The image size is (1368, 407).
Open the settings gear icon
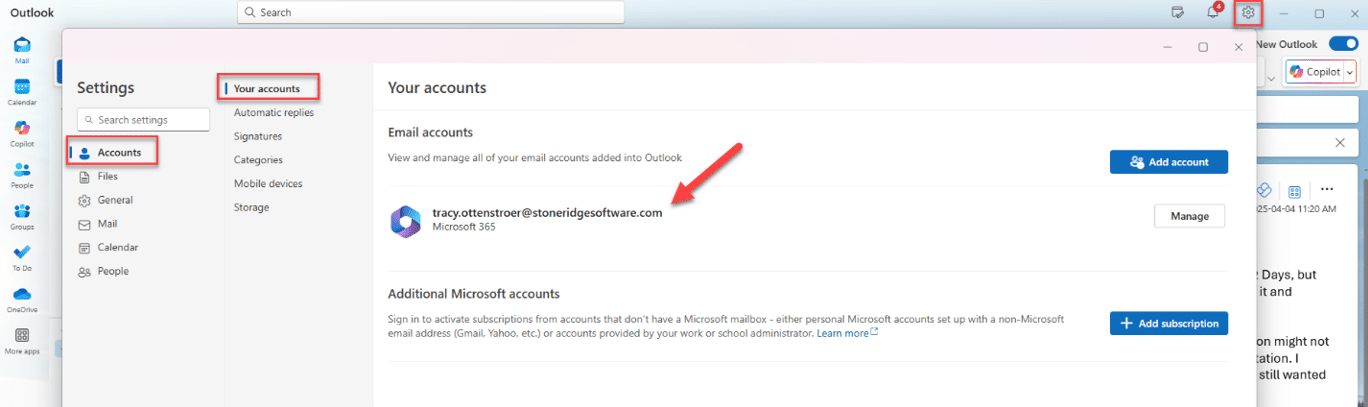point(1248,13)
